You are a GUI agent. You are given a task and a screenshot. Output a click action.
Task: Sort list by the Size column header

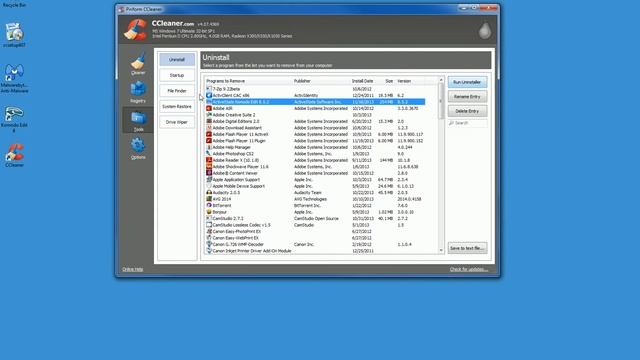[389, 81]
